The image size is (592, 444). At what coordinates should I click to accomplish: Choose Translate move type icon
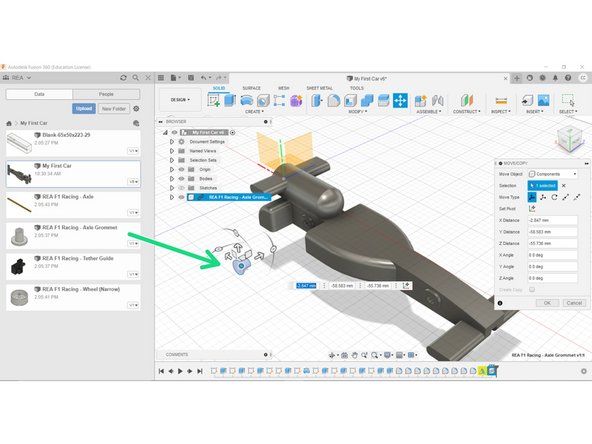tap(543, 197)
